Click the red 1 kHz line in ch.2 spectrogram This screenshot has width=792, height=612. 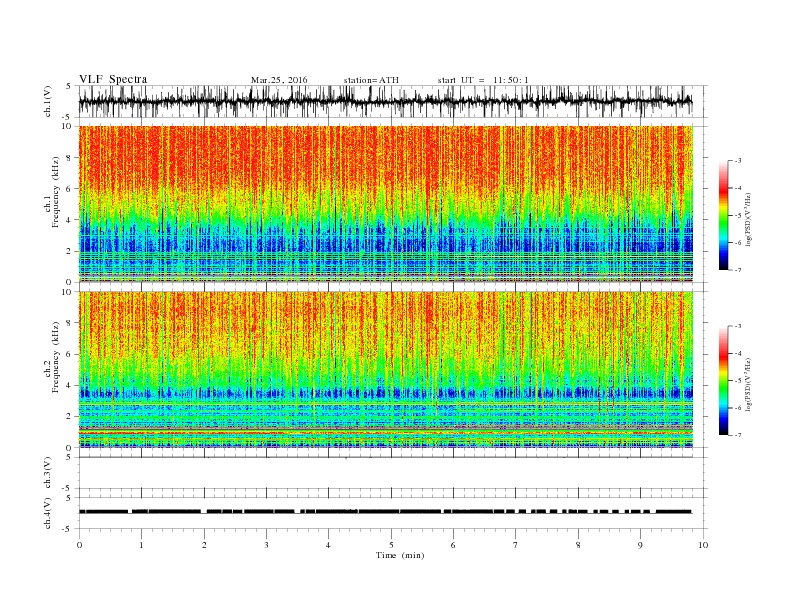386,432
